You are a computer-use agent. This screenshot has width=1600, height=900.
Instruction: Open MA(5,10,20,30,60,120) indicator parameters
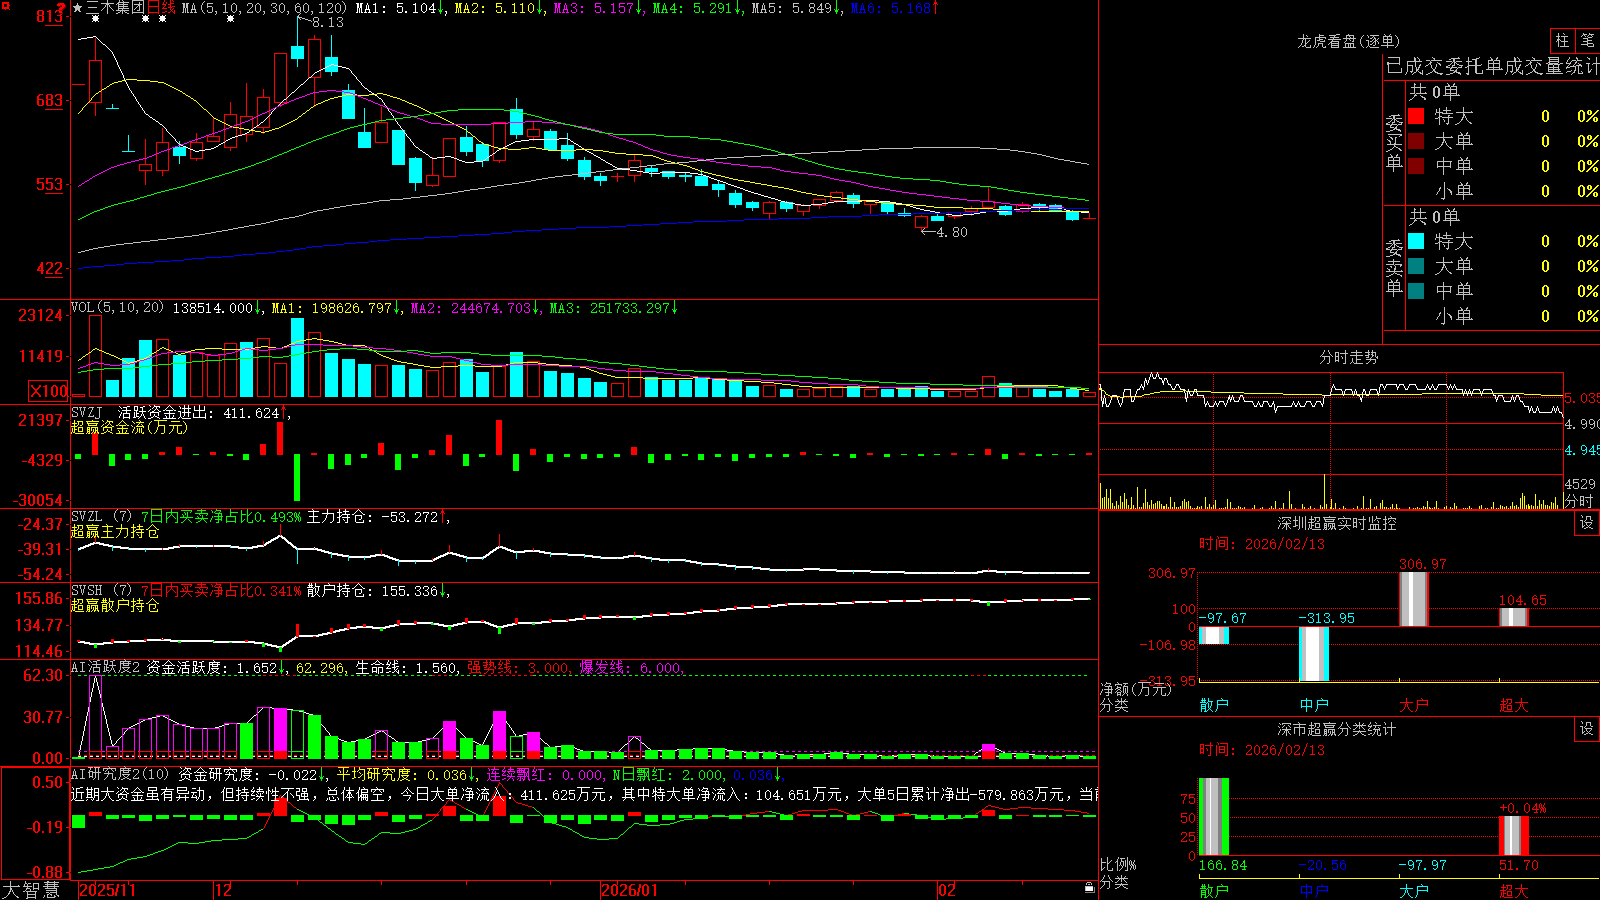click(264, 8)
